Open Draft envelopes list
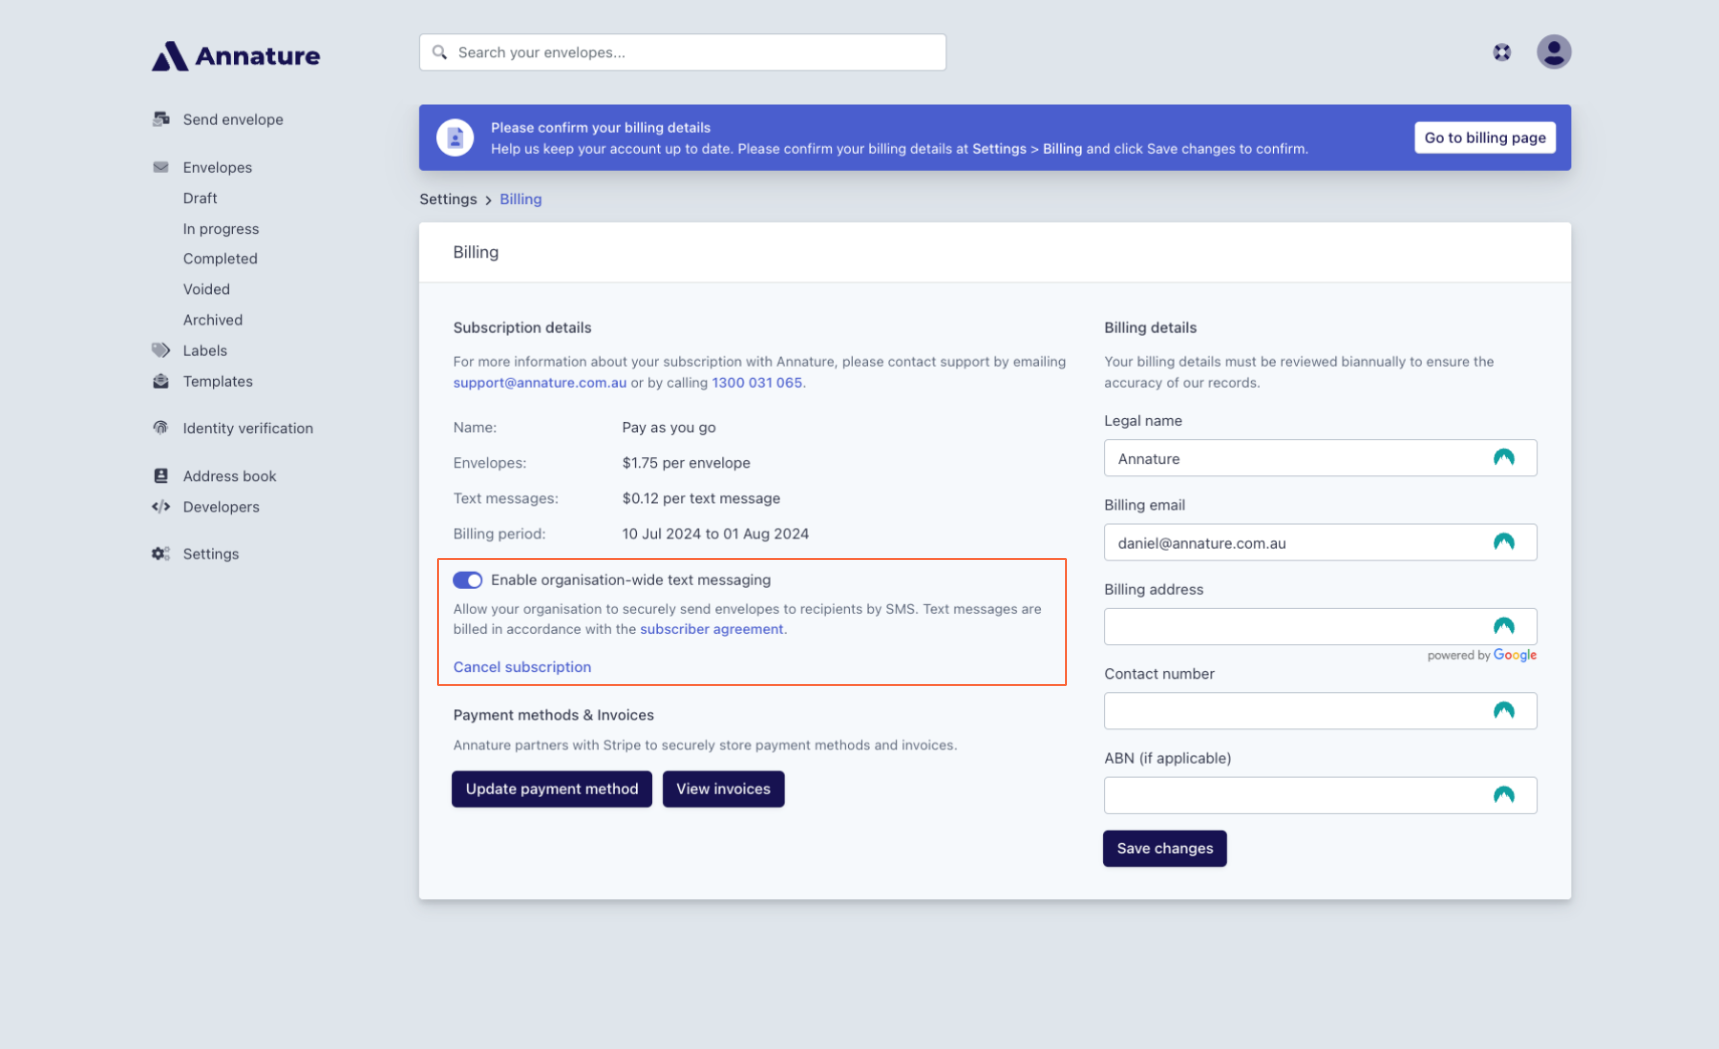Image resolution: width=1719 pixels, height=1049 pixels. tap(200, 198)
